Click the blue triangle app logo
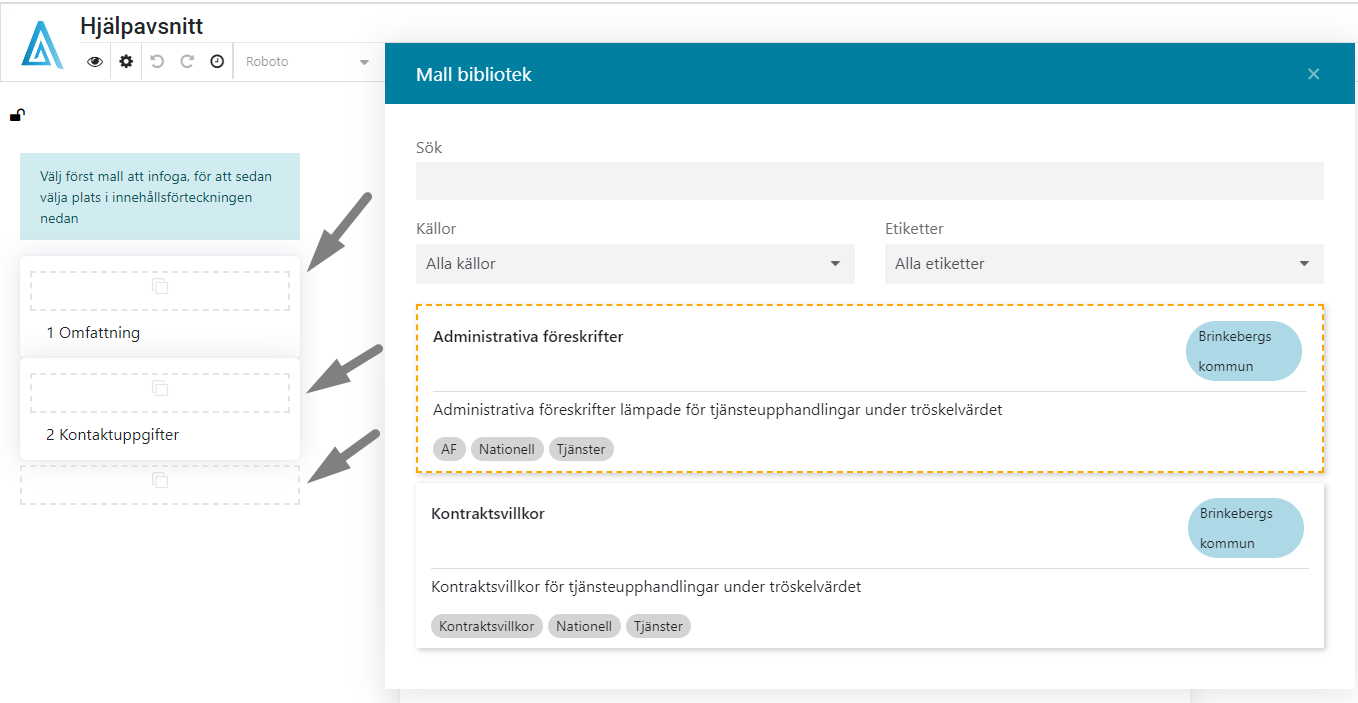The width and height of the screenshot is (1358, 703). click(42, 44)
